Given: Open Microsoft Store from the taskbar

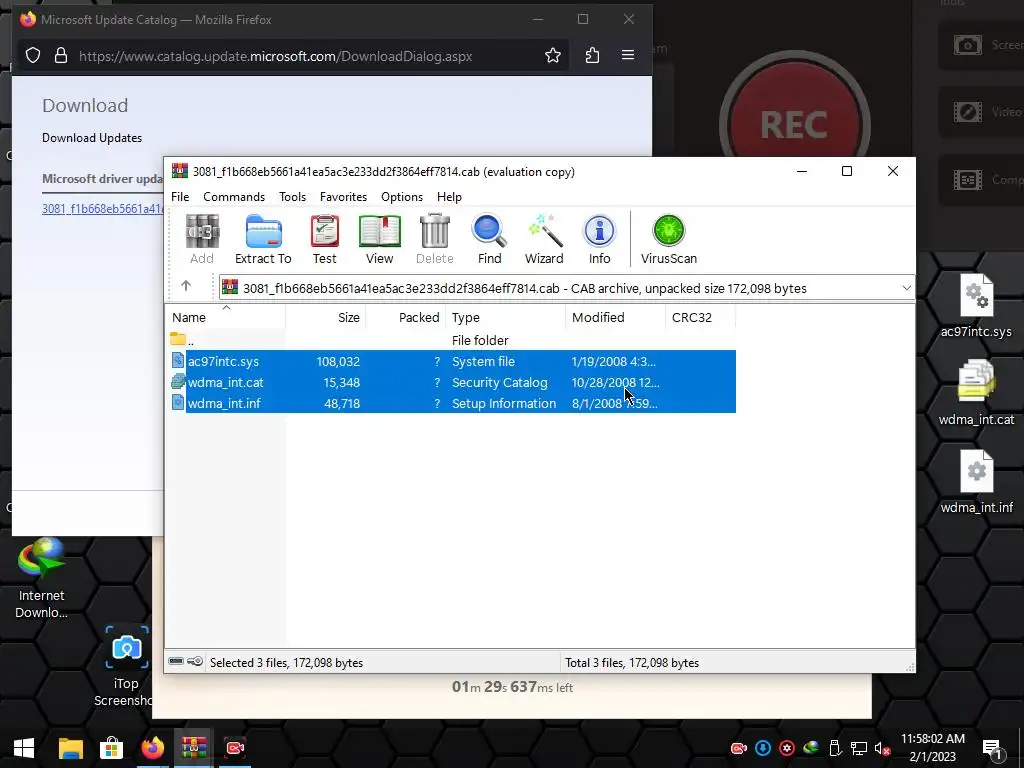Looking at the screenshot, I should tap(112, 748).
